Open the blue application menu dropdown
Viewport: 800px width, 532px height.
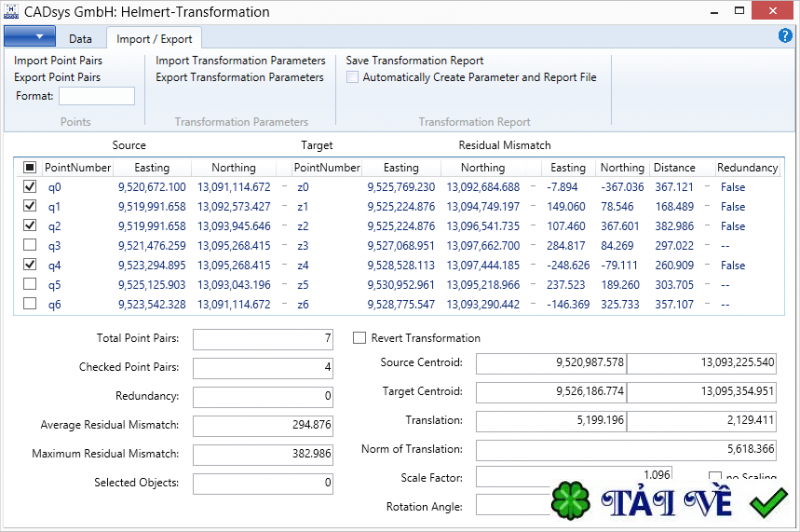pos(29,37)
